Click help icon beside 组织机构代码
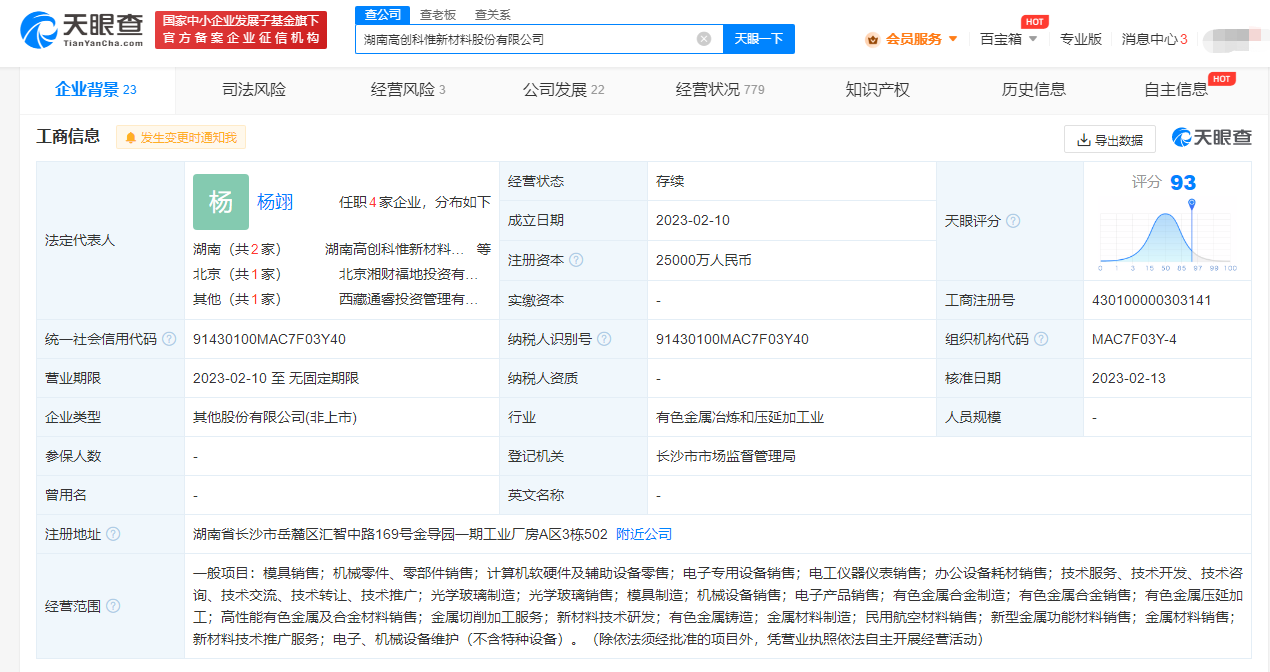Screen dimensions: 1270x672 1041,339
